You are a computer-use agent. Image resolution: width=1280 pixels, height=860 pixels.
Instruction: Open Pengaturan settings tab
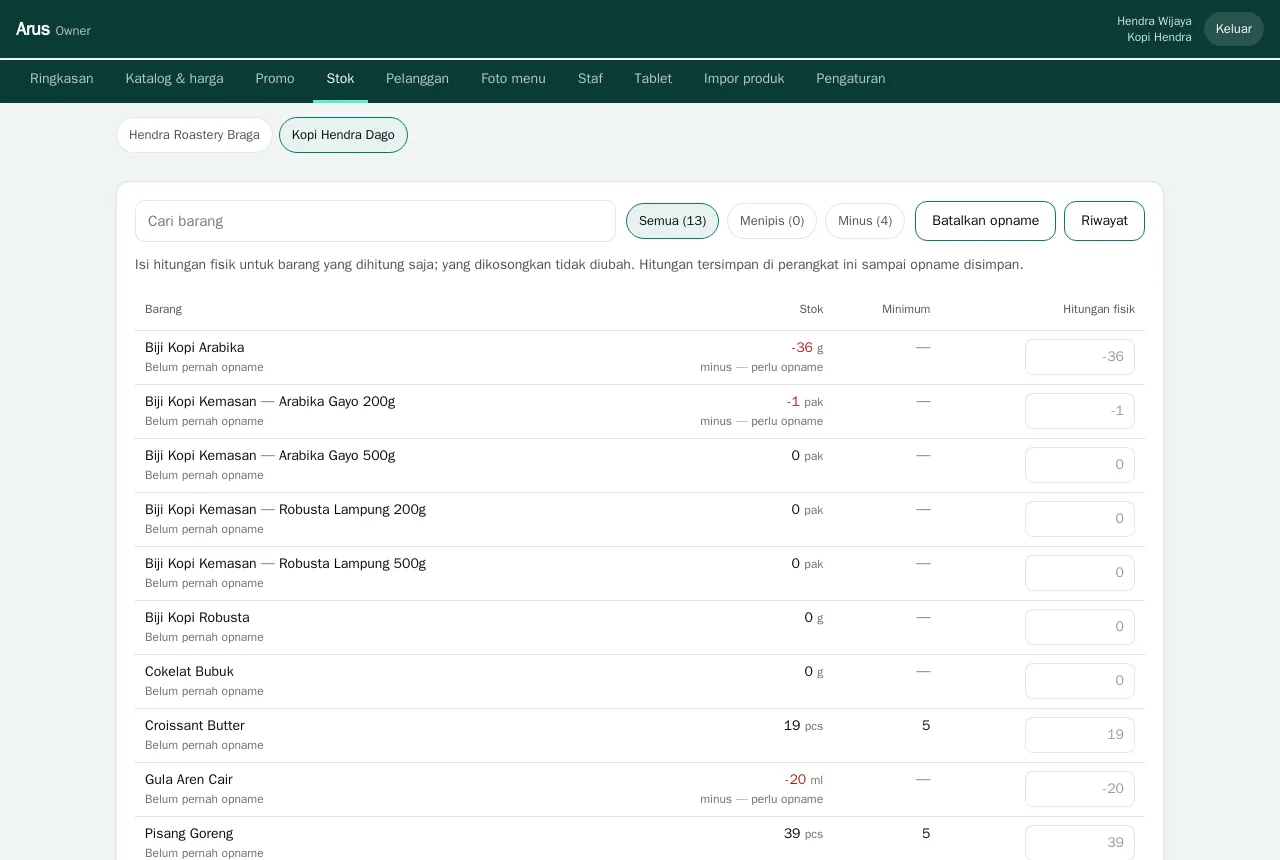[x=851, y=79]
